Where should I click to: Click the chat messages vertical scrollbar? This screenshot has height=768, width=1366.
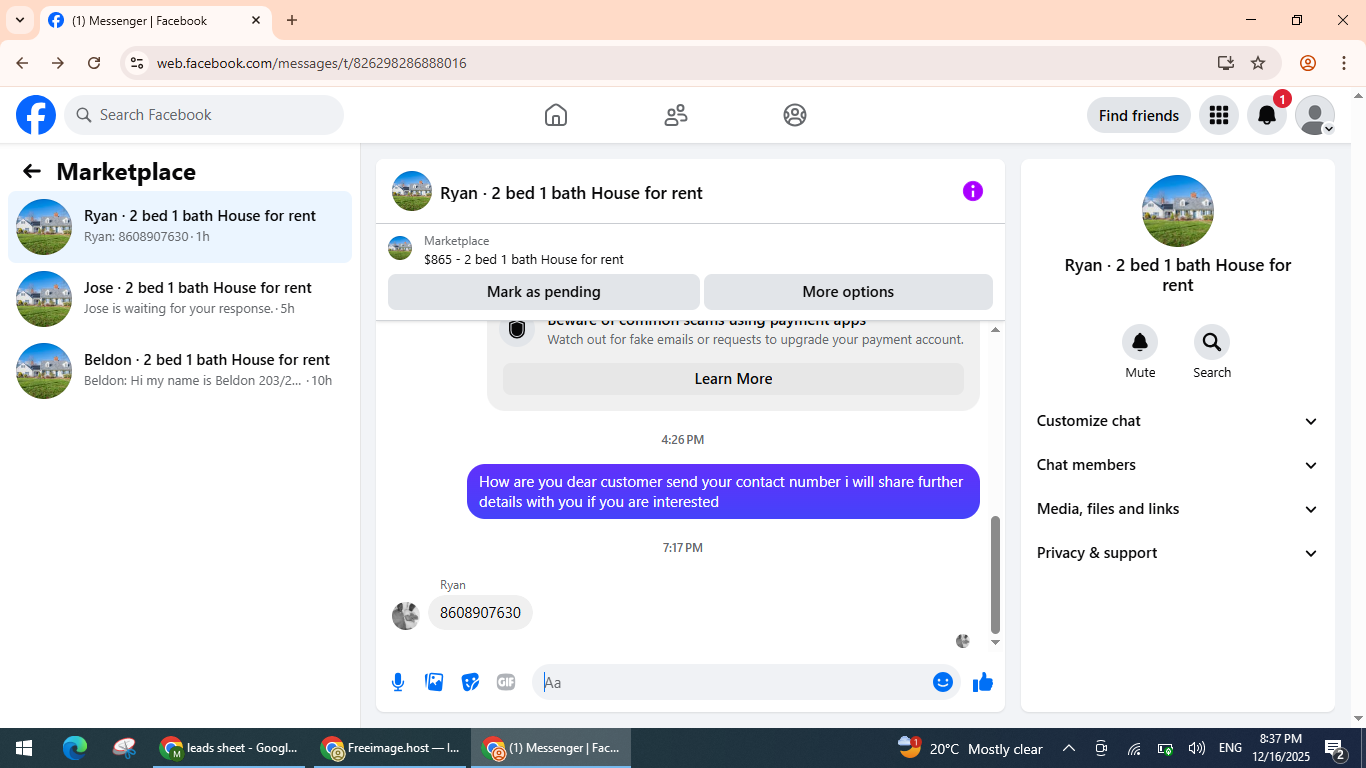click(x=995, y=575)
